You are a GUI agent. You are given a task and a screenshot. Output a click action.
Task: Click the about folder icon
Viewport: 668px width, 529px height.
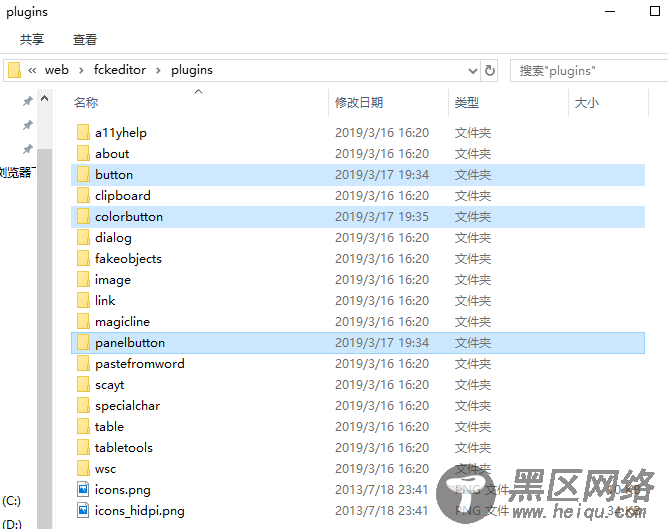pyautogui.click(x=84, y=153)
